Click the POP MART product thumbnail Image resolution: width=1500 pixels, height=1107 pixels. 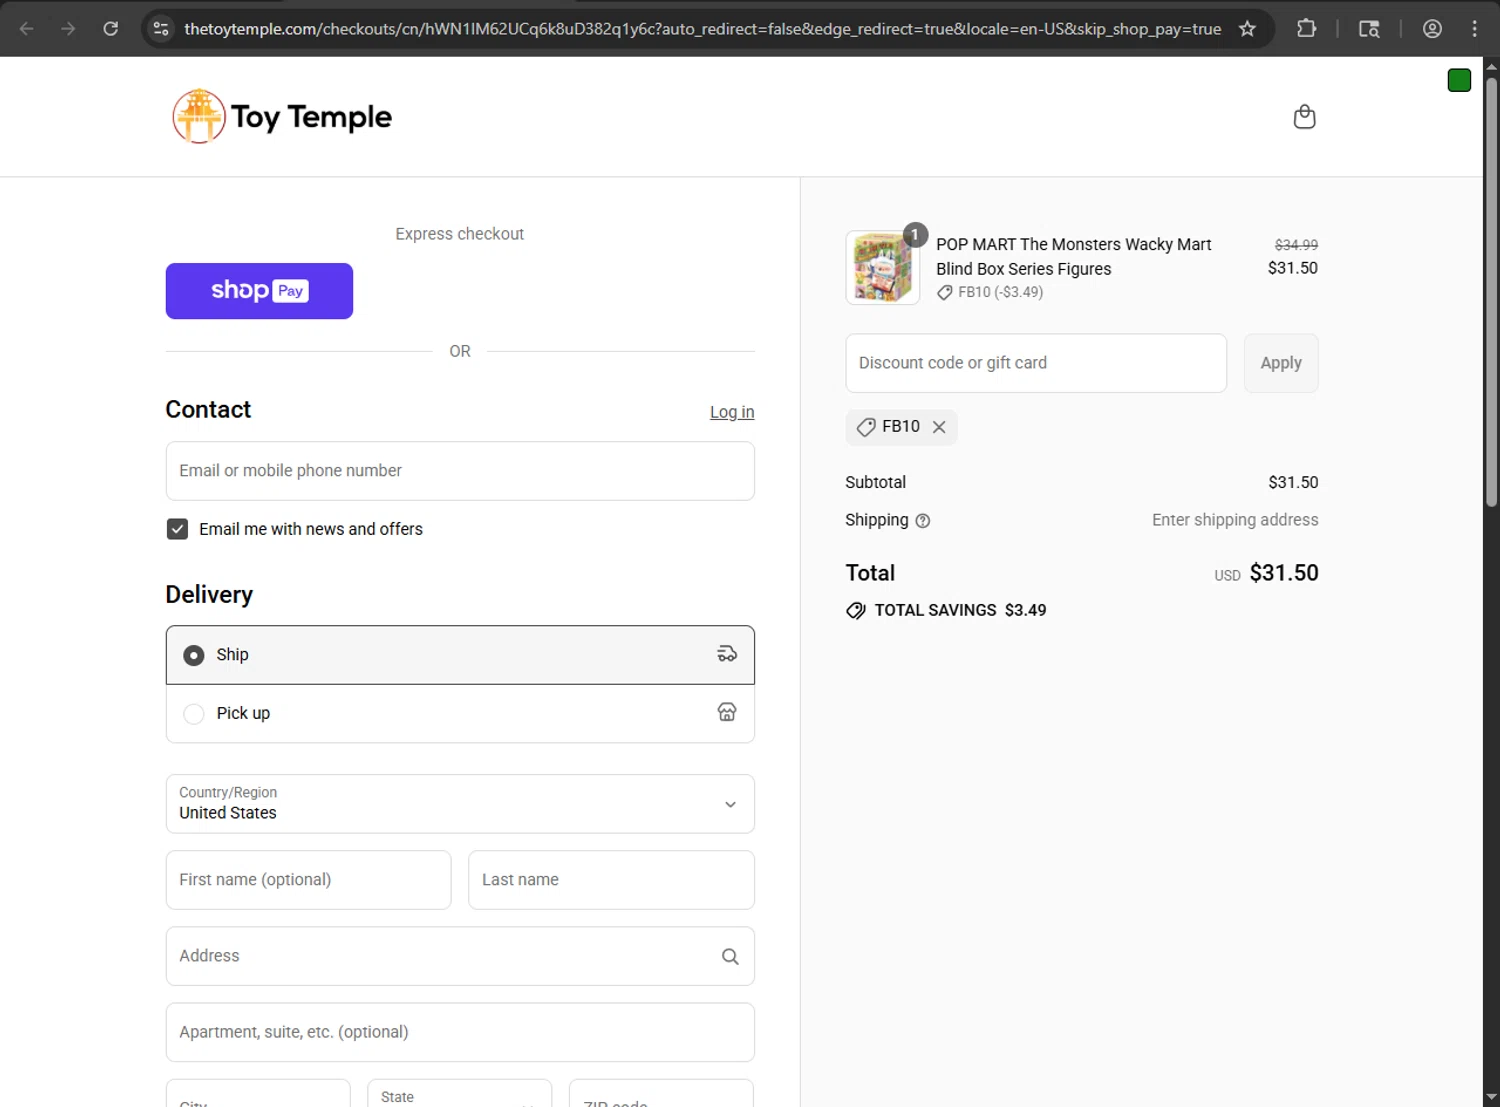point(882,267)
